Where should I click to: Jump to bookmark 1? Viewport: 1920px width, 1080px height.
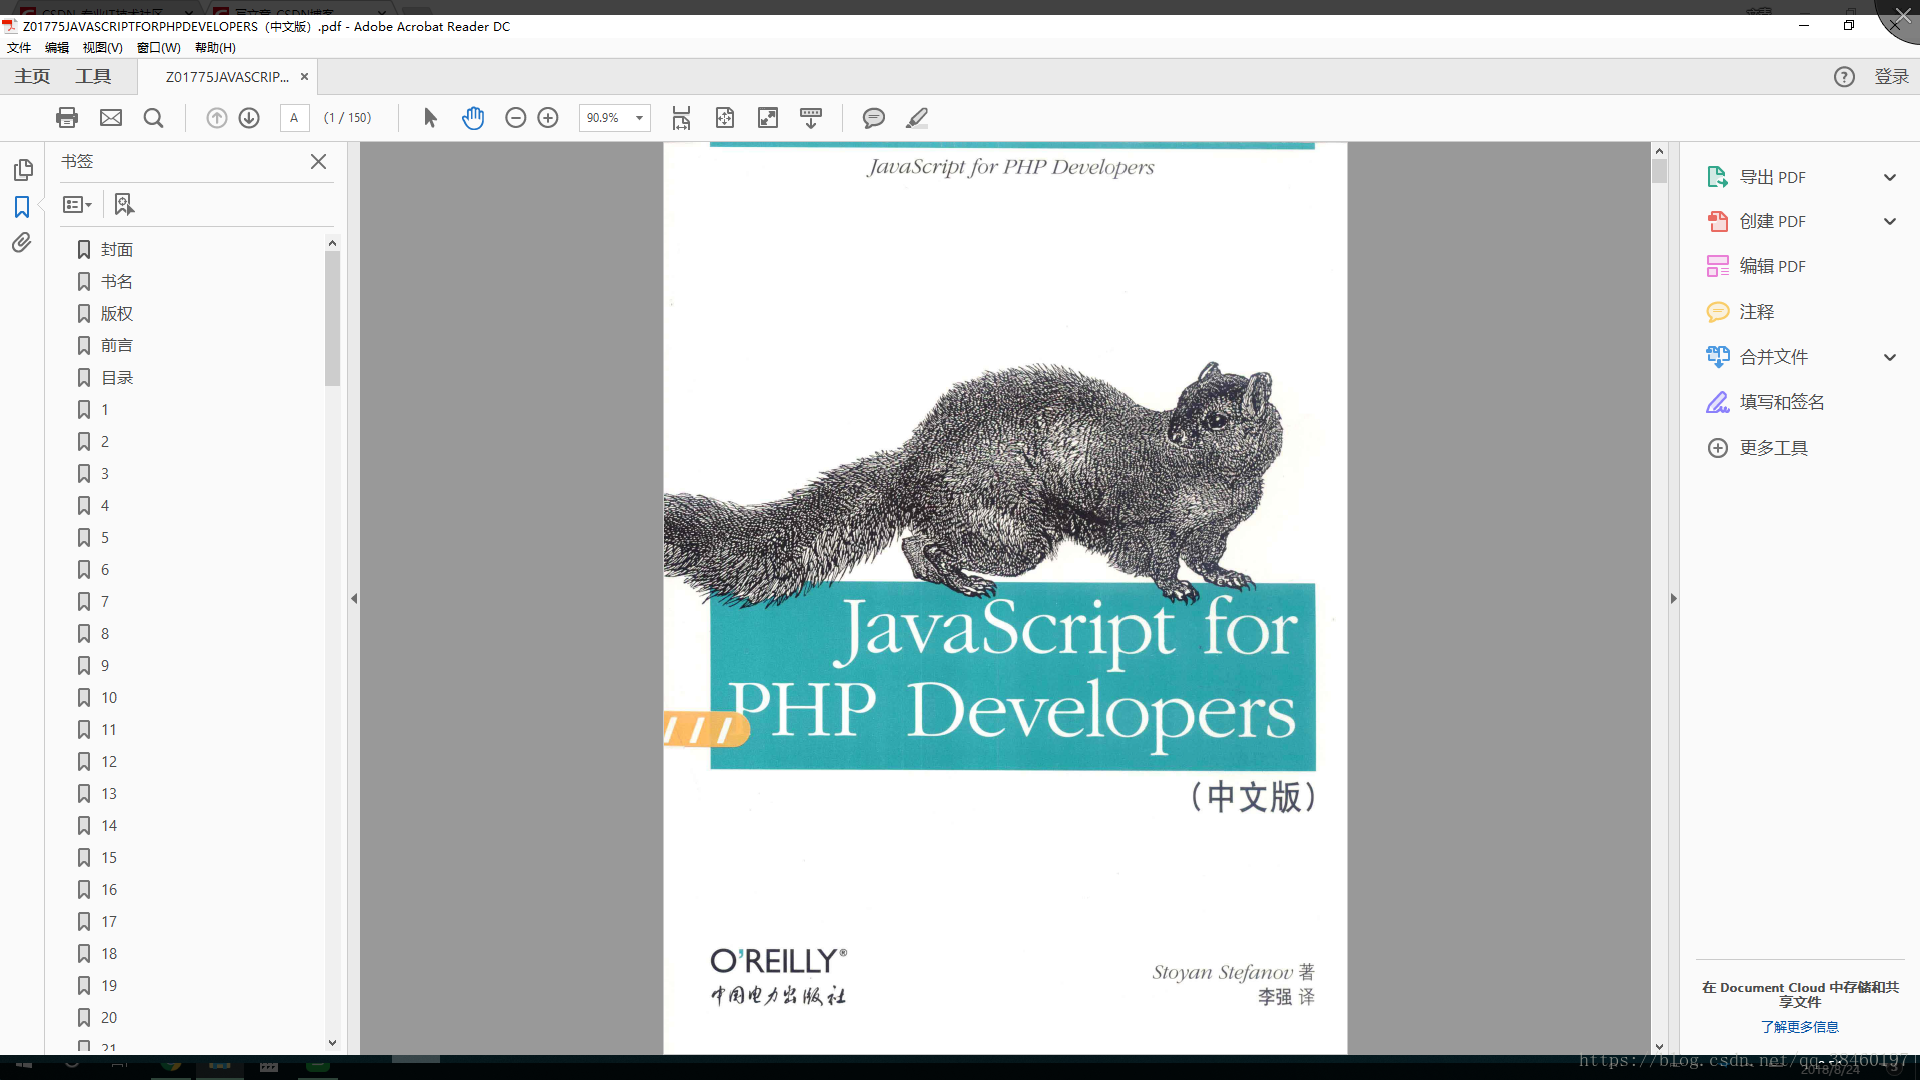[x=104, y=410]
